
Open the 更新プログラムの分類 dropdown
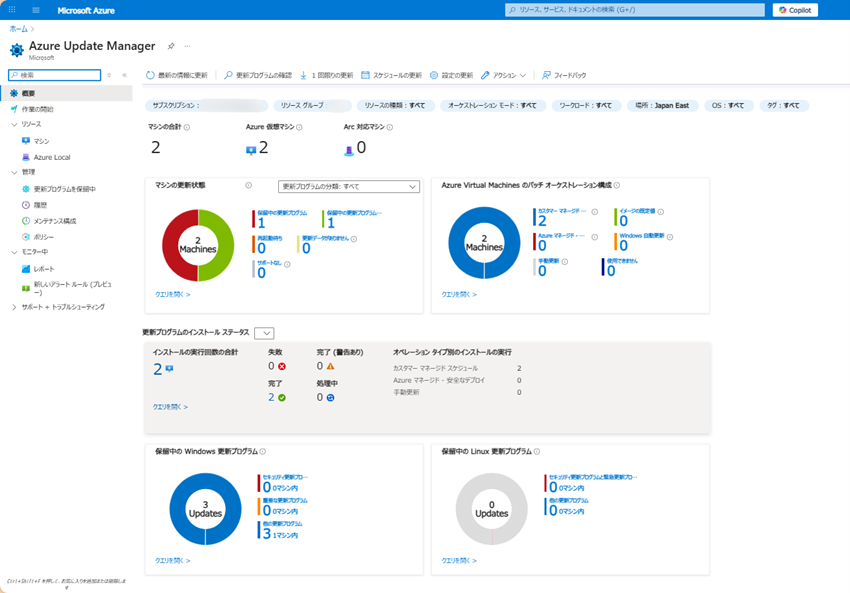[x=348, y=186]
